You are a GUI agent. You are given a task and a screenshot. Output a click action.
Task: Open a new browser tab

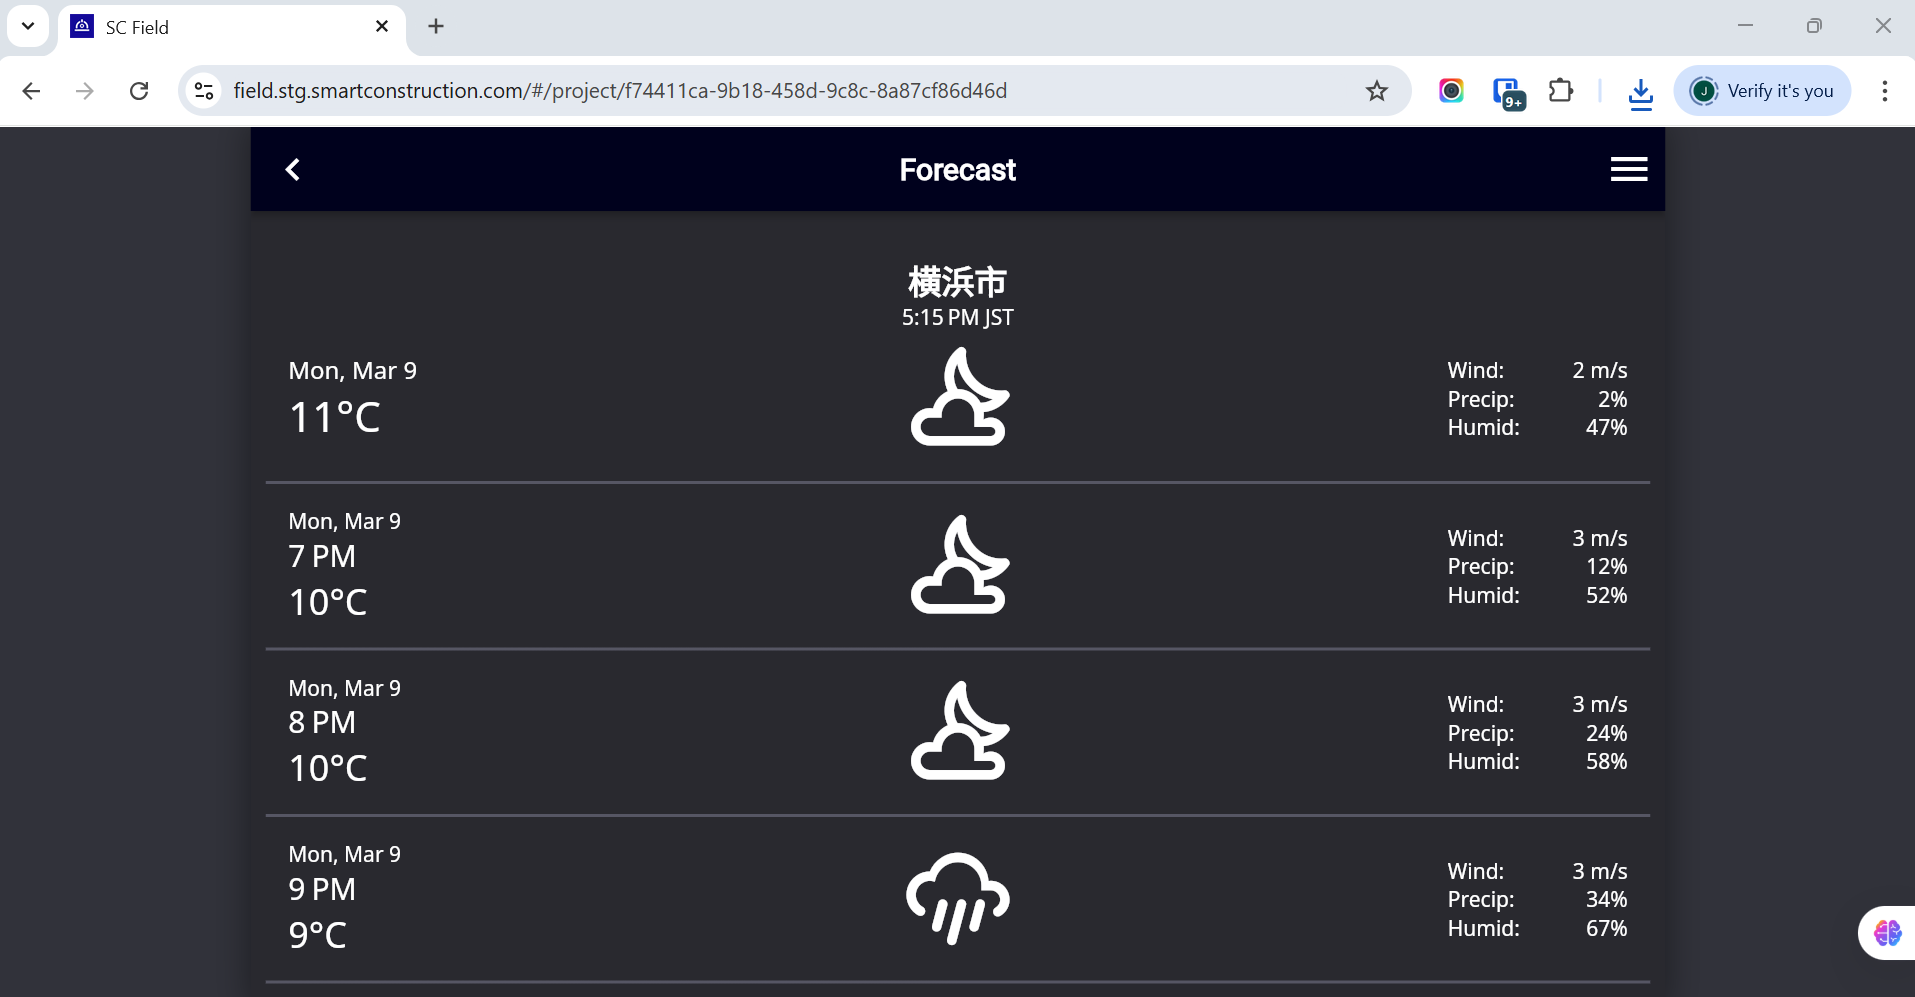(x=436, y=27)
